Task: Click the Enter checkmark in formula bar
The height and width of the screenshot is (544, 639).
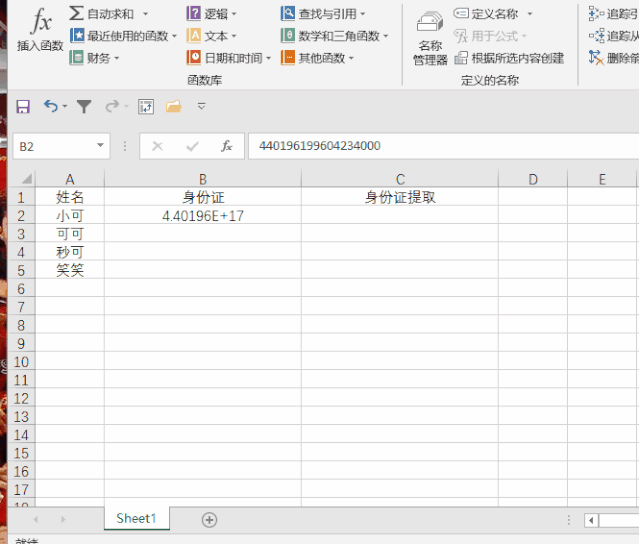Action: [192, 146]
